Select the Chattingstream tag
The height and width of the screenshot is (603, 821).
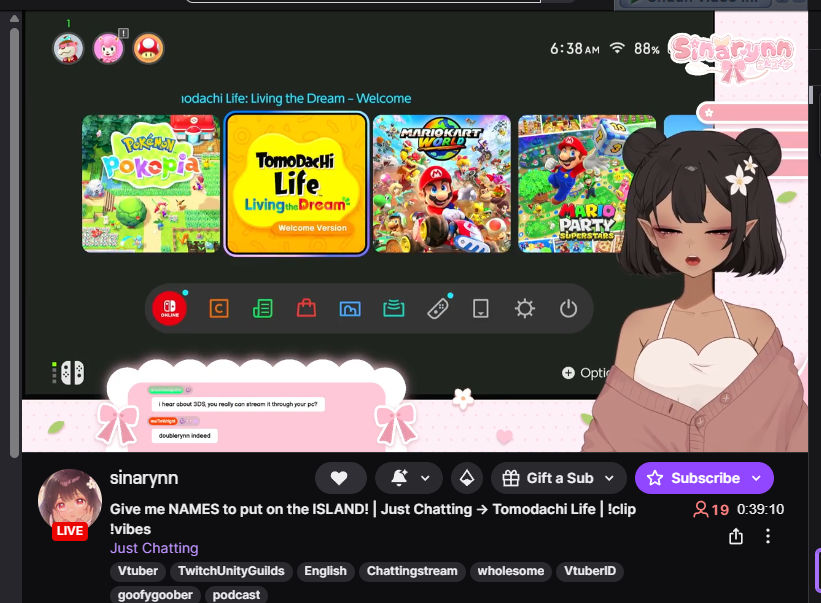412,571
